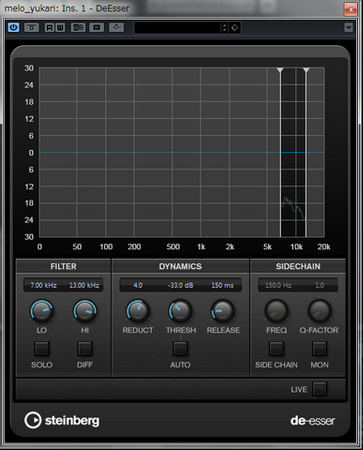The height and width of the screenshot is (450, 363).
Task: Toggle the plug-in power (activate) button
Action: (13, 27)
